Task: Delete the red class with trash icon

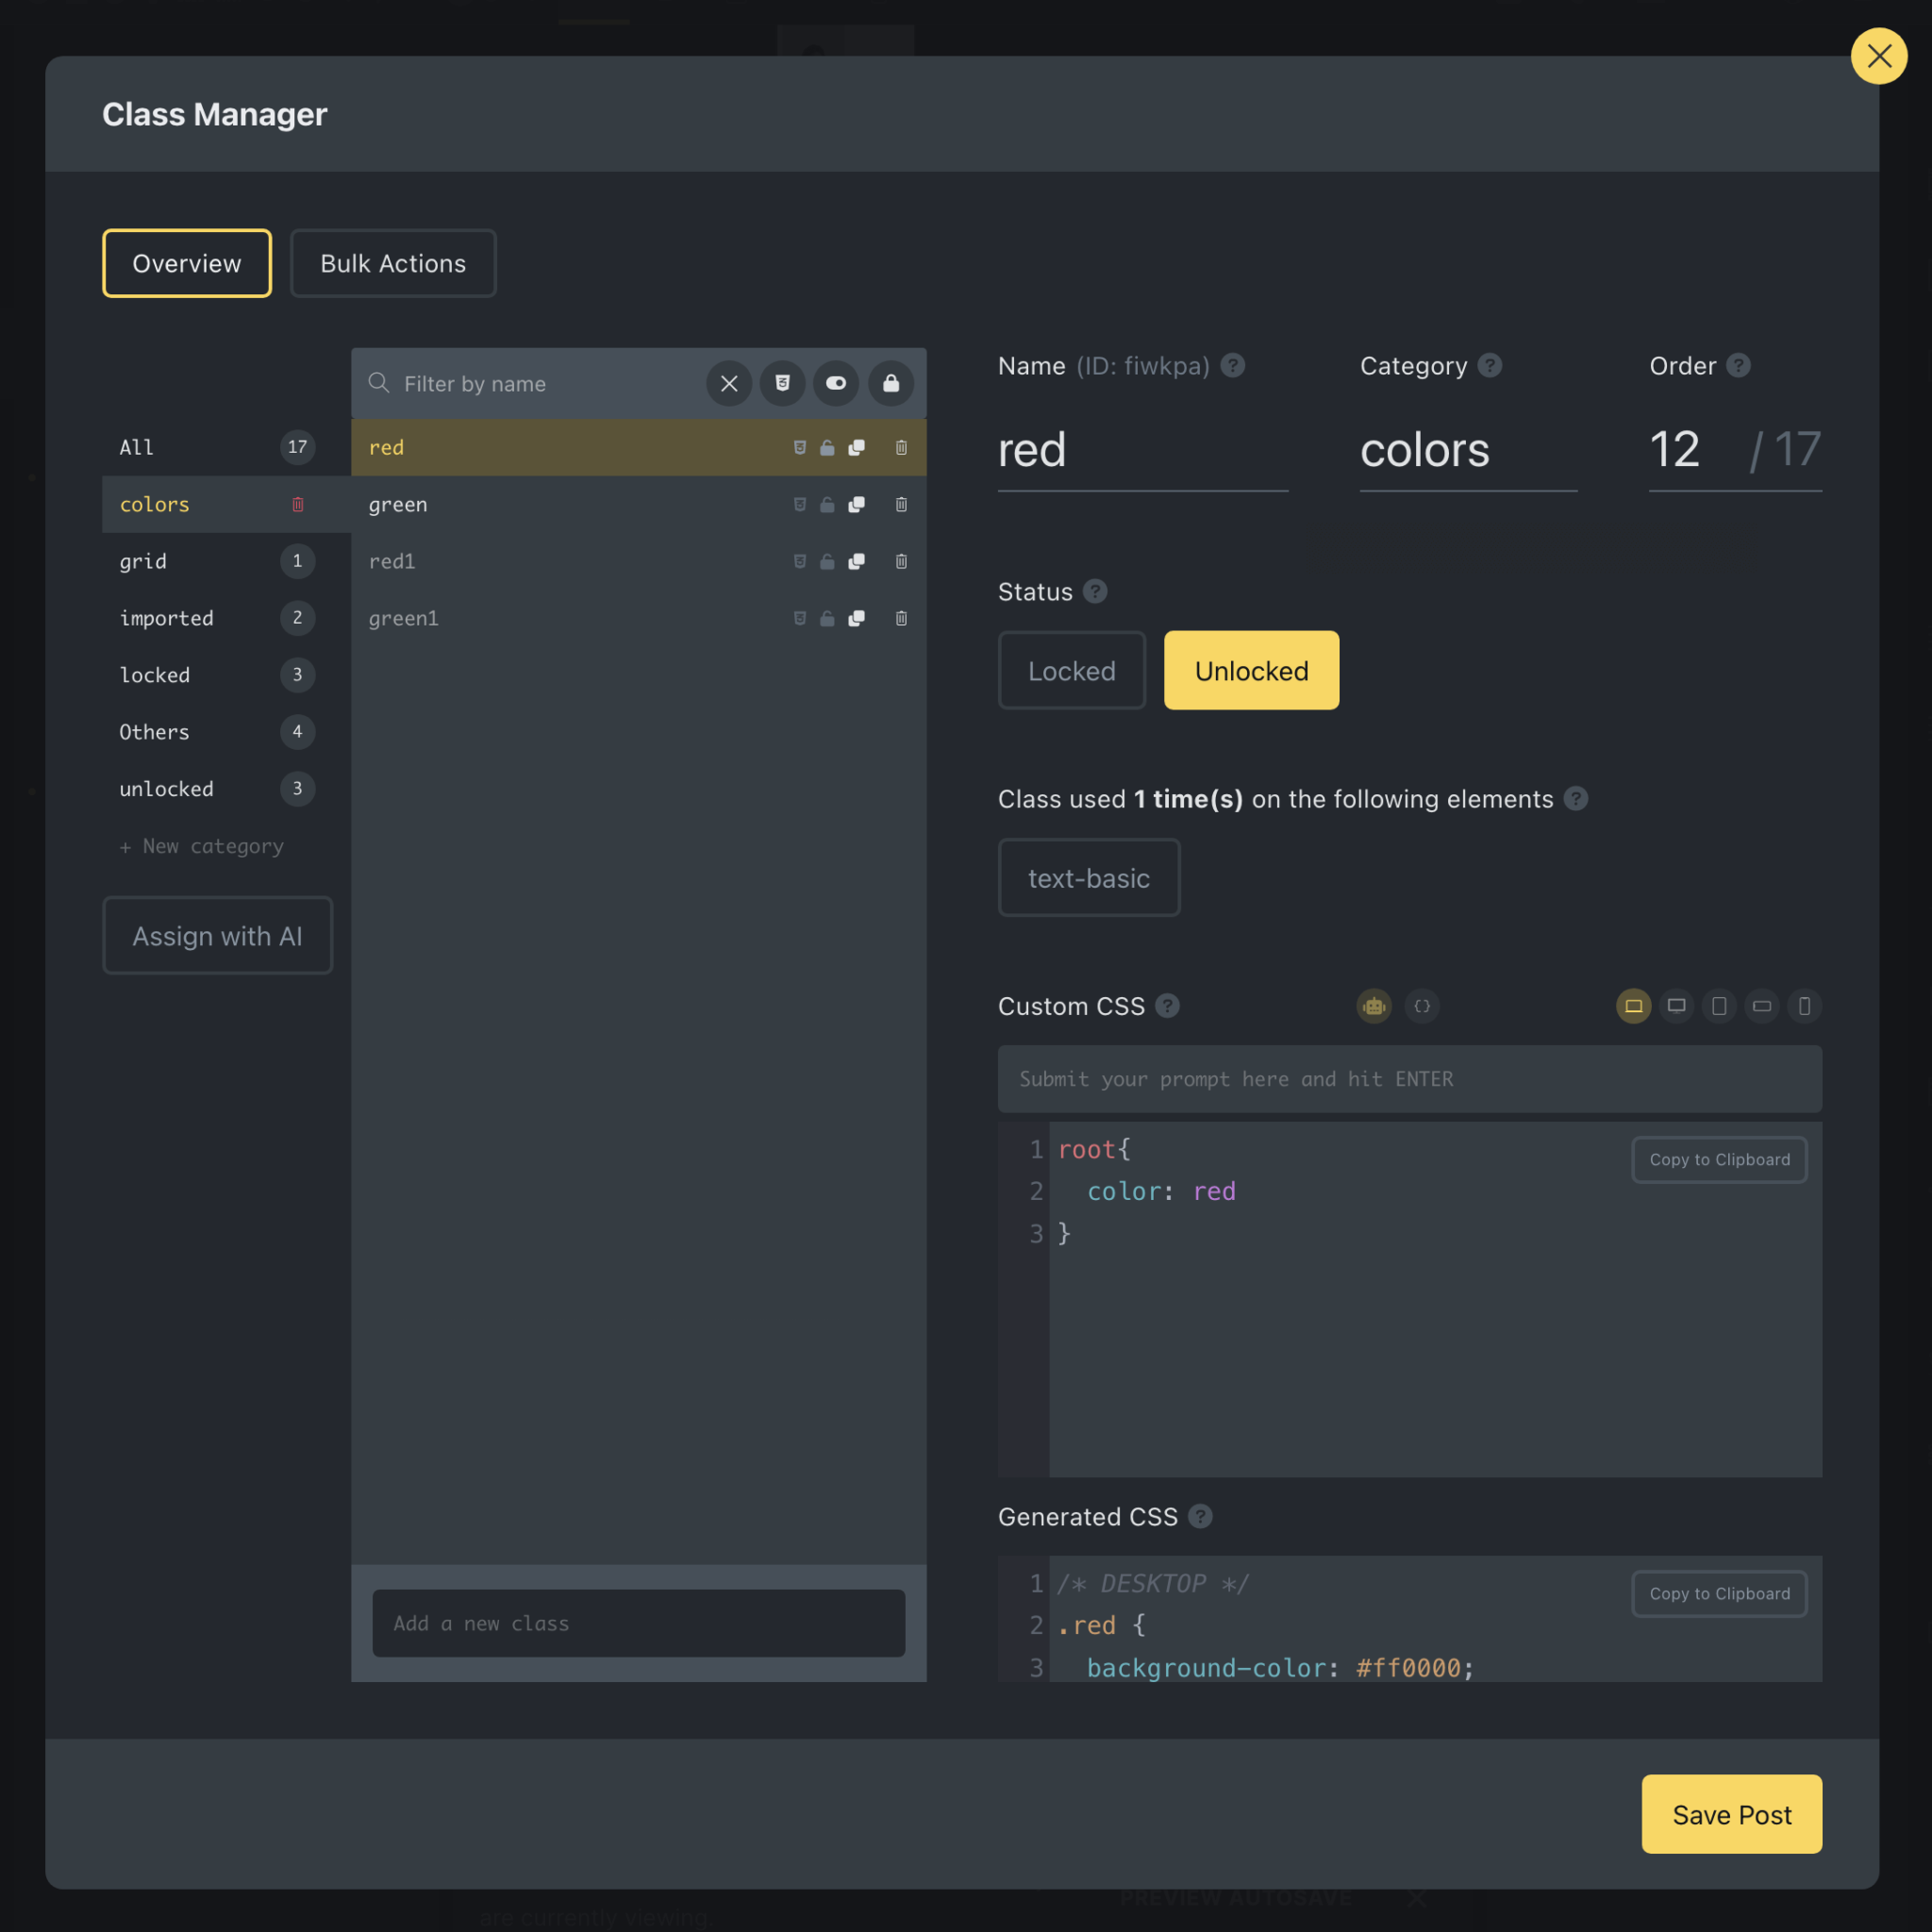Action: click(901, 447)
